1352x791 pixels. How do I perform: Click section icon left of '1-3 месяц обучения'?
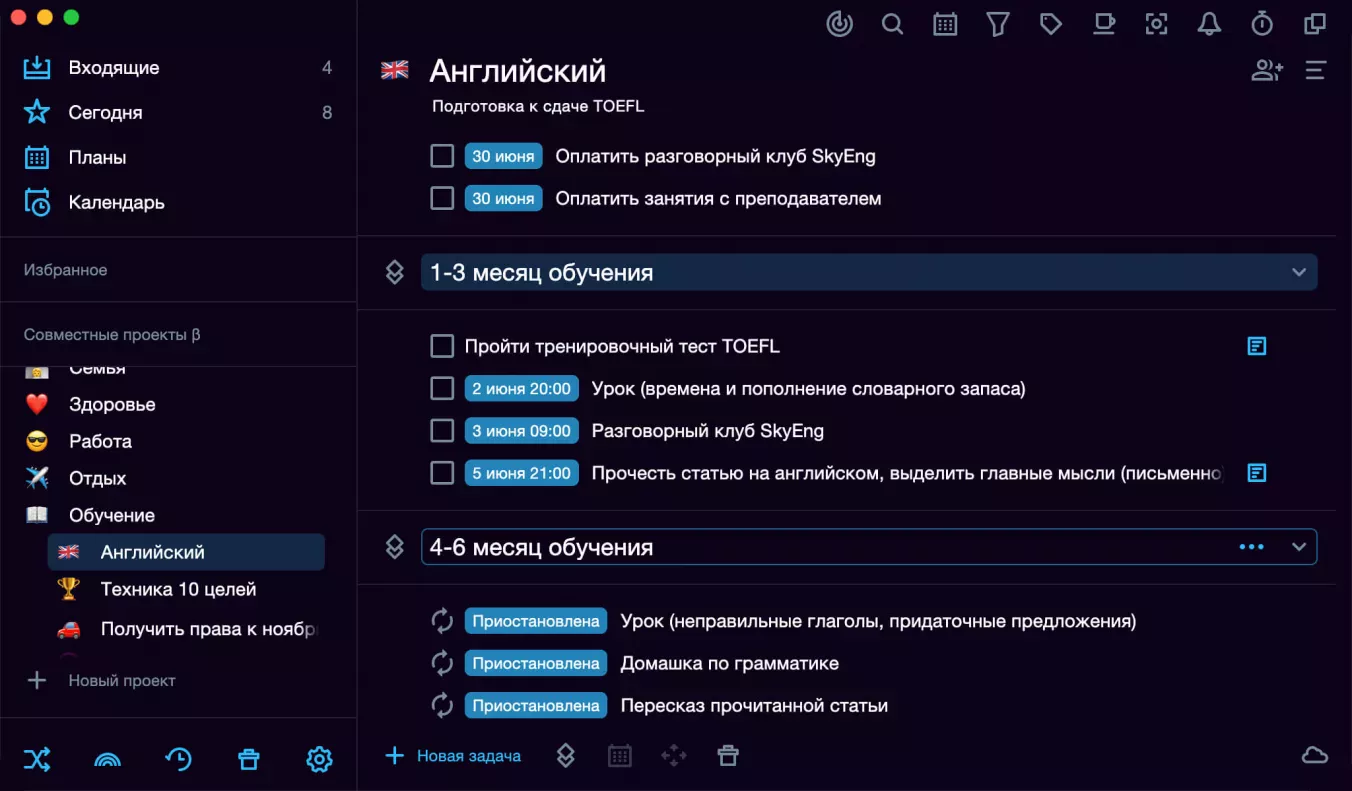click(395, 272)
